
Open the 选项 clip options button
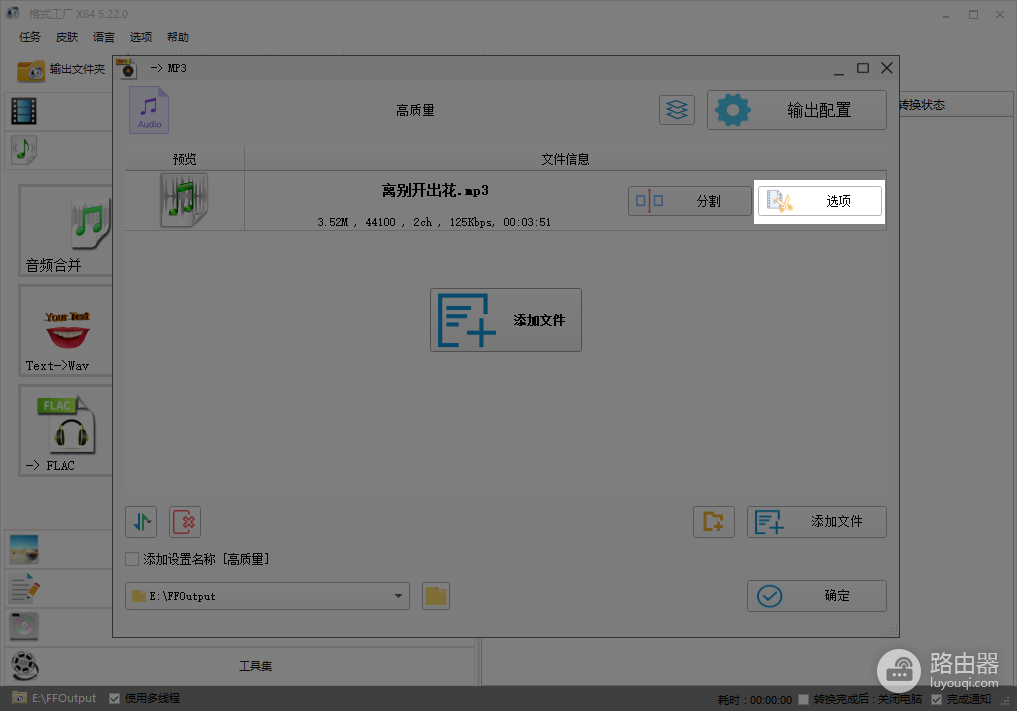(819, 201)
